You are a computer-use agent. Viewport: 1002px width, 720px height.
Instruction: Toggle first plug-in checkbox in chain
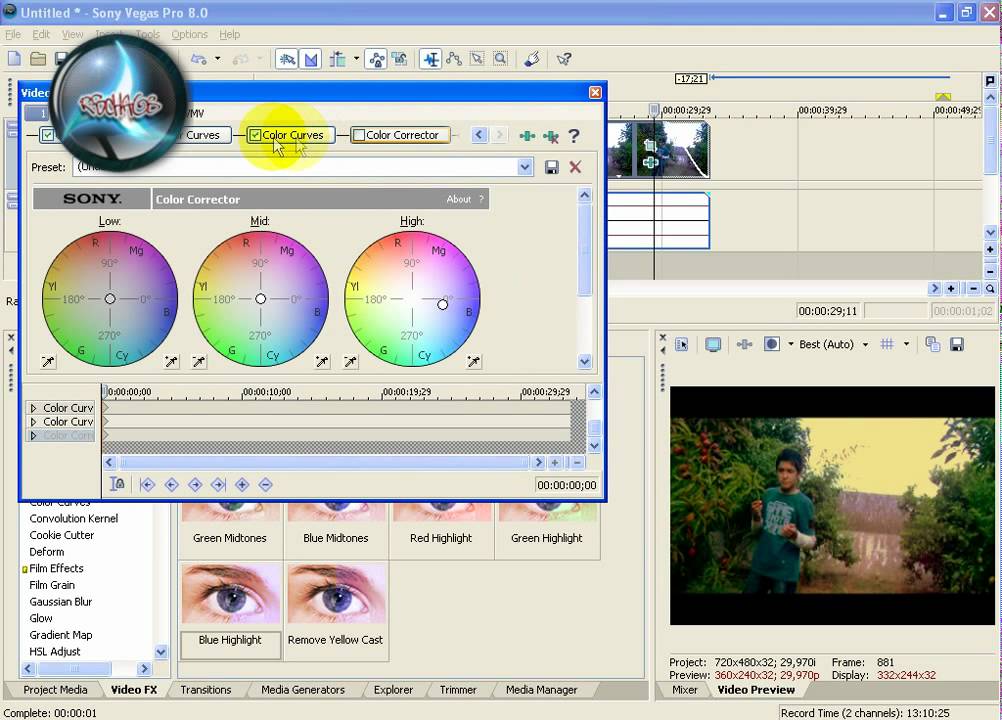click(48, 135)
